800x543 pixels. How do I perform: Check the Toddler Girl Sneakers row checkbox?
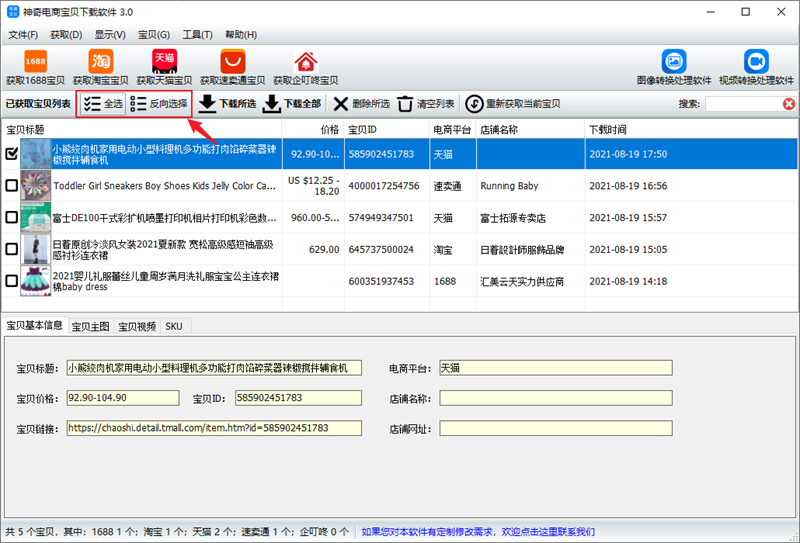coord(12,186)
